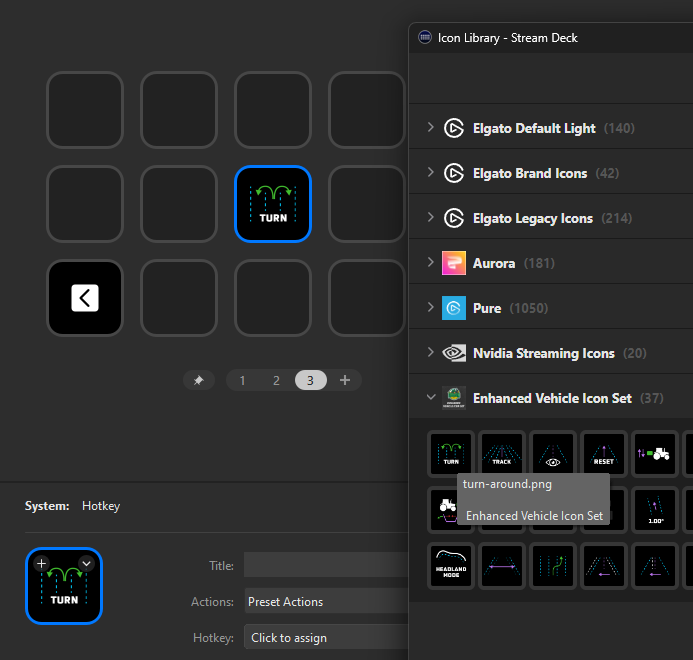The width and height of the screenshot is (693, 660).
Task: Click the Elgato Brand Icons logo
Action: click(454, 173)
